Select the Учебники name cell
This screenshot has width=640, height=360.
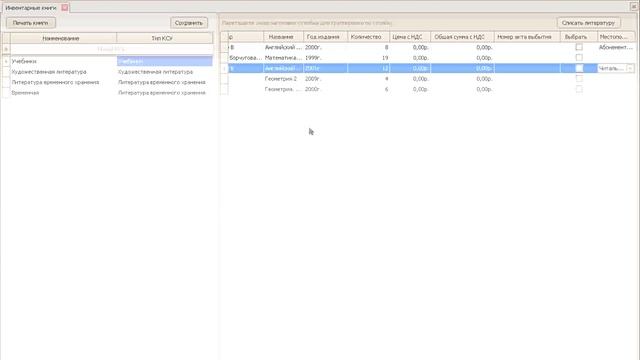pos(63,61)
